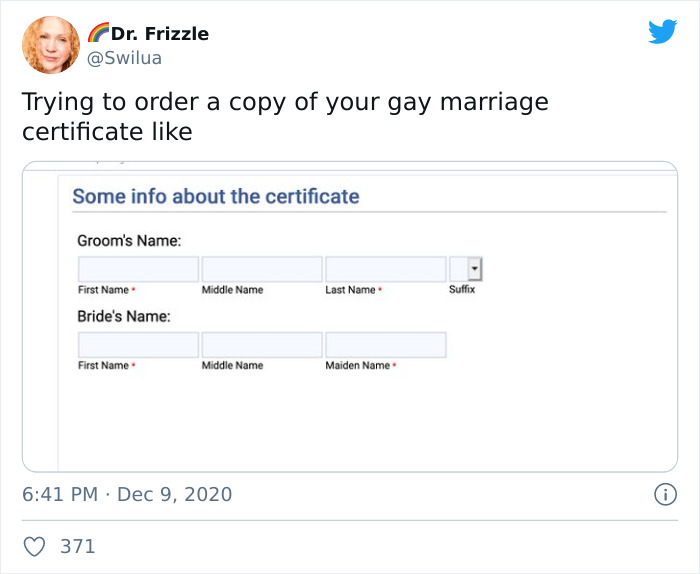Click the rainbow emoji beside the name

tap(98, 33)
